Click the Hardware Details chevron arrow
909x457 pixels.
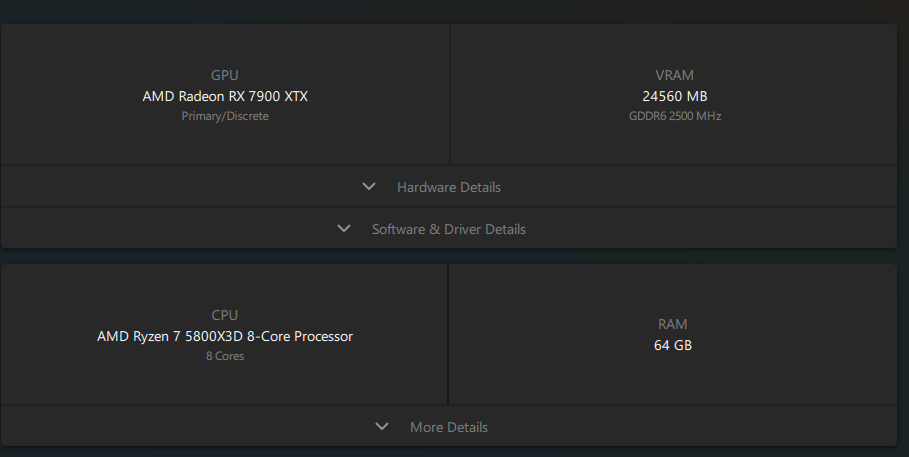[x=369, y=187]
